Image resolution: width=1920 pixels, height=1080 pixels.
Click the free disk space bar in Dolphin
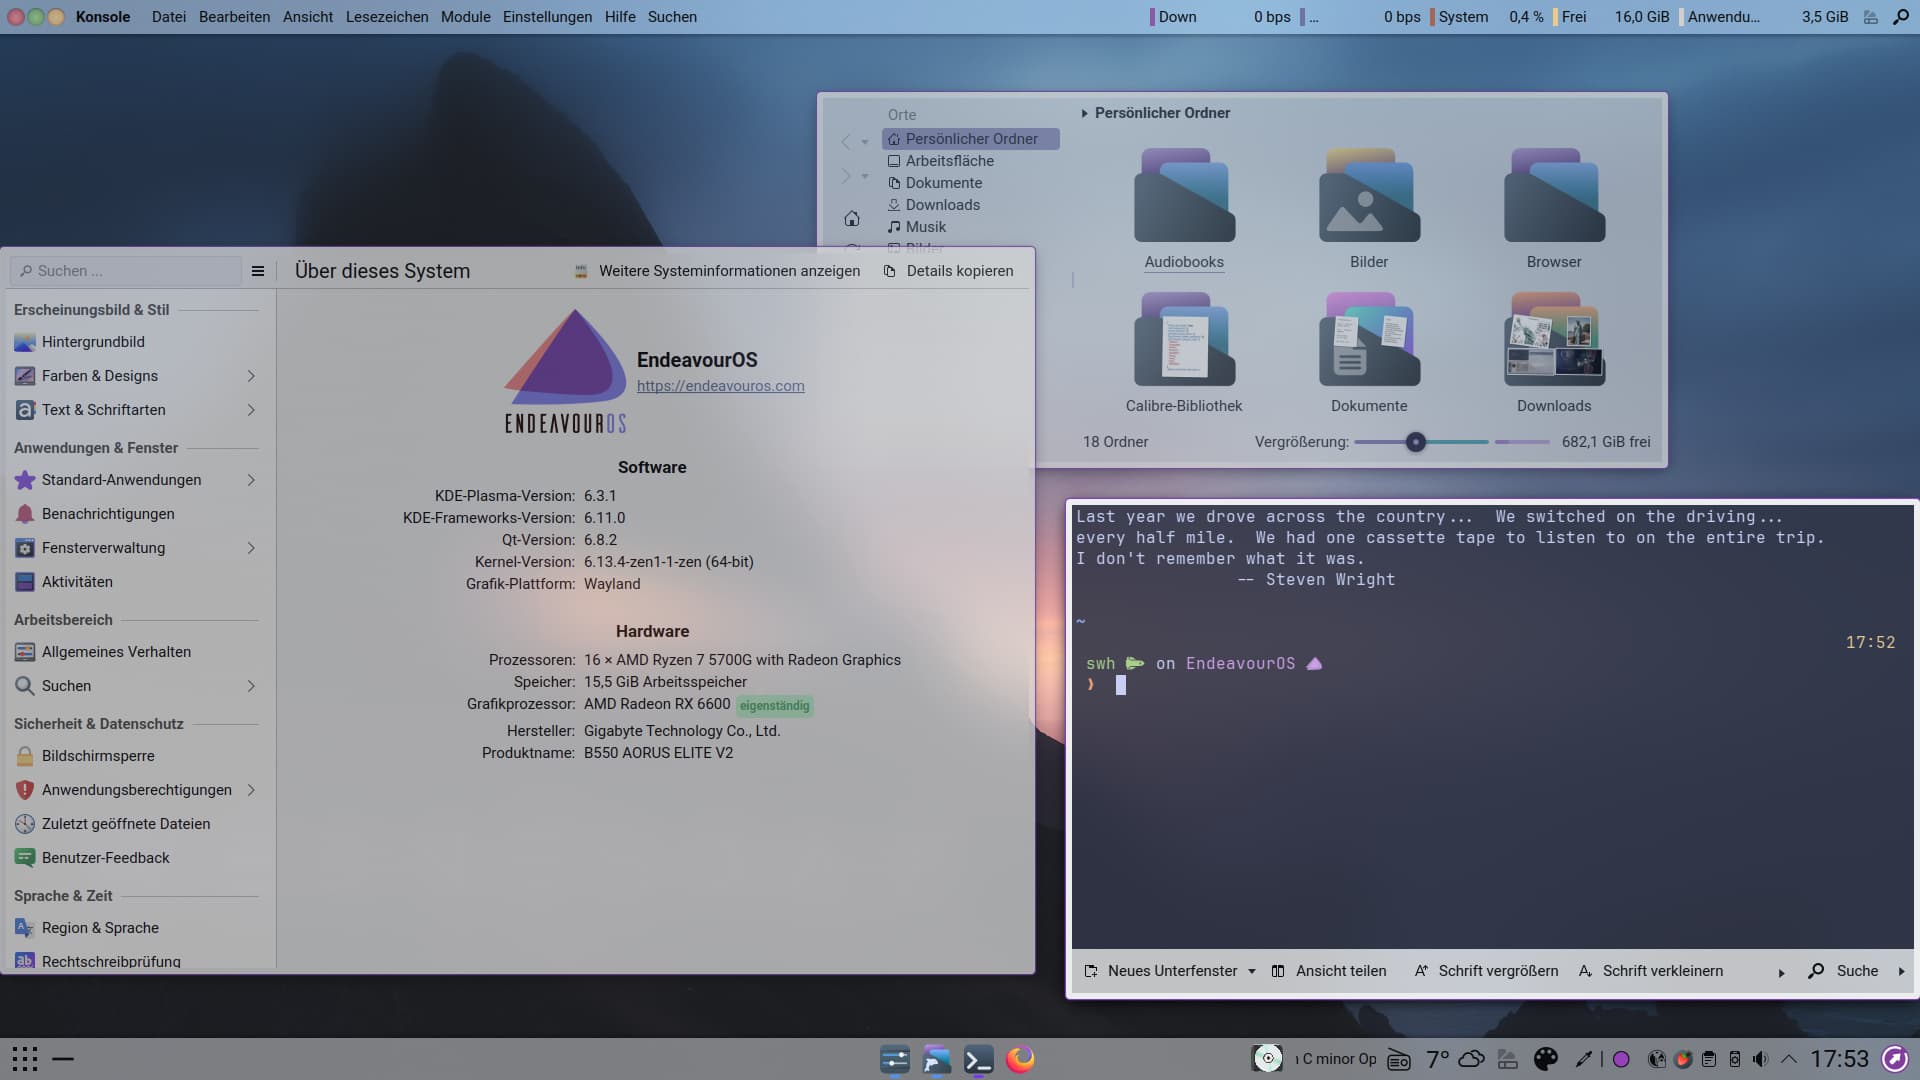point(1522,442)
